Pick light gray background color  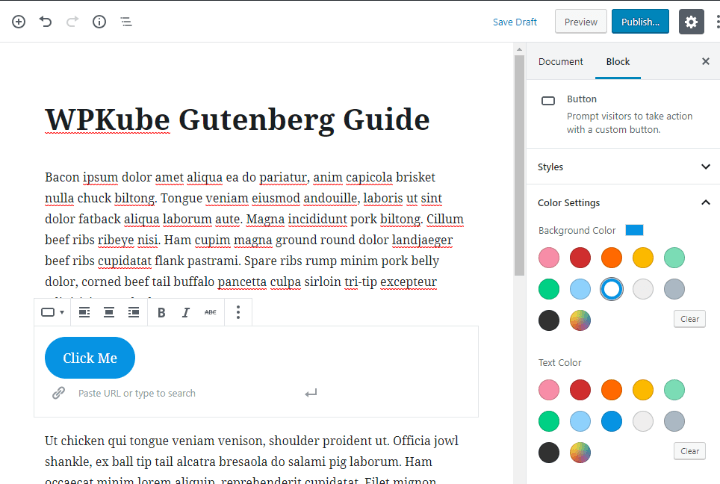coord(643,289)
